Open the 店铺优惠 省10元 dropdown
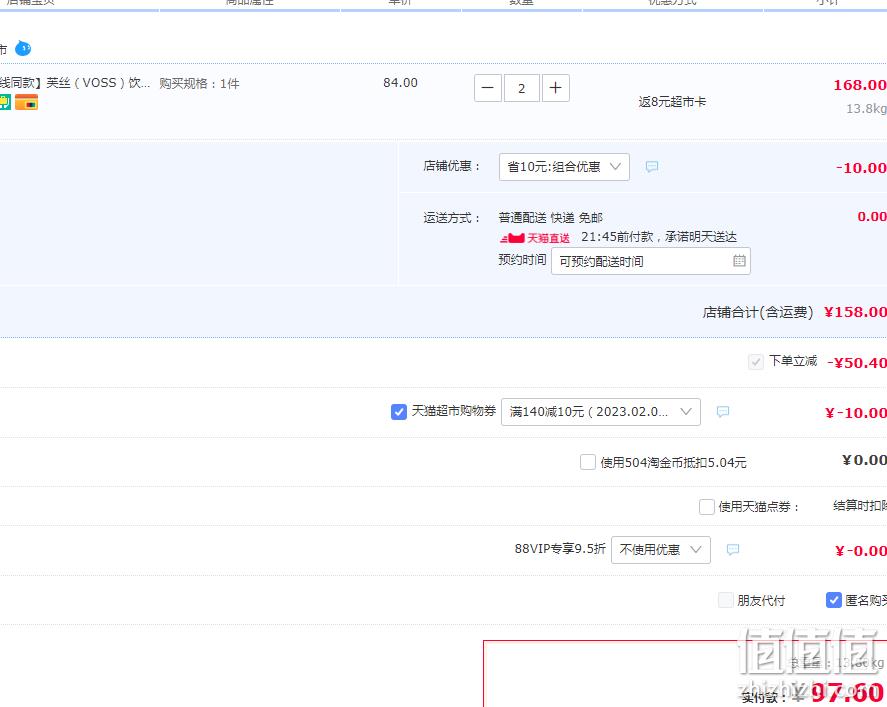 click(564, 167)
